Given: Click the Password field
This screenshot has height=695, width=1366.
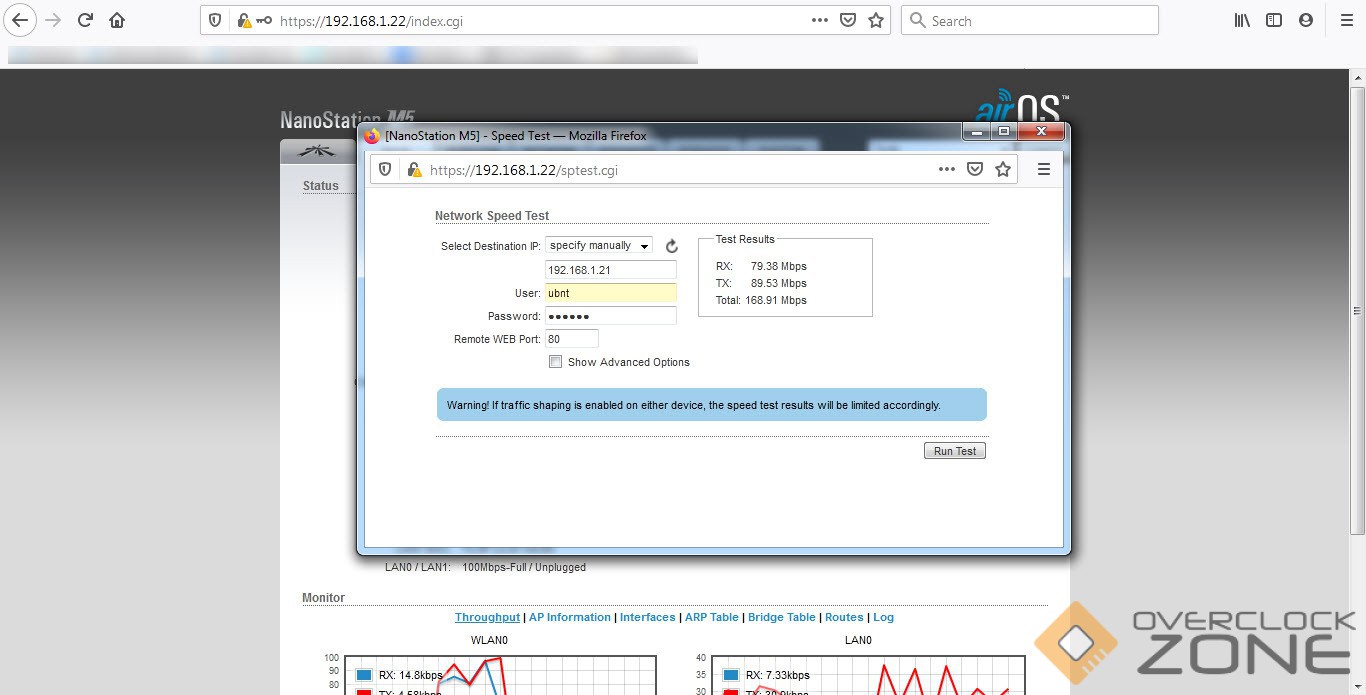Looking at the screenshot, I should coord(611,316).
